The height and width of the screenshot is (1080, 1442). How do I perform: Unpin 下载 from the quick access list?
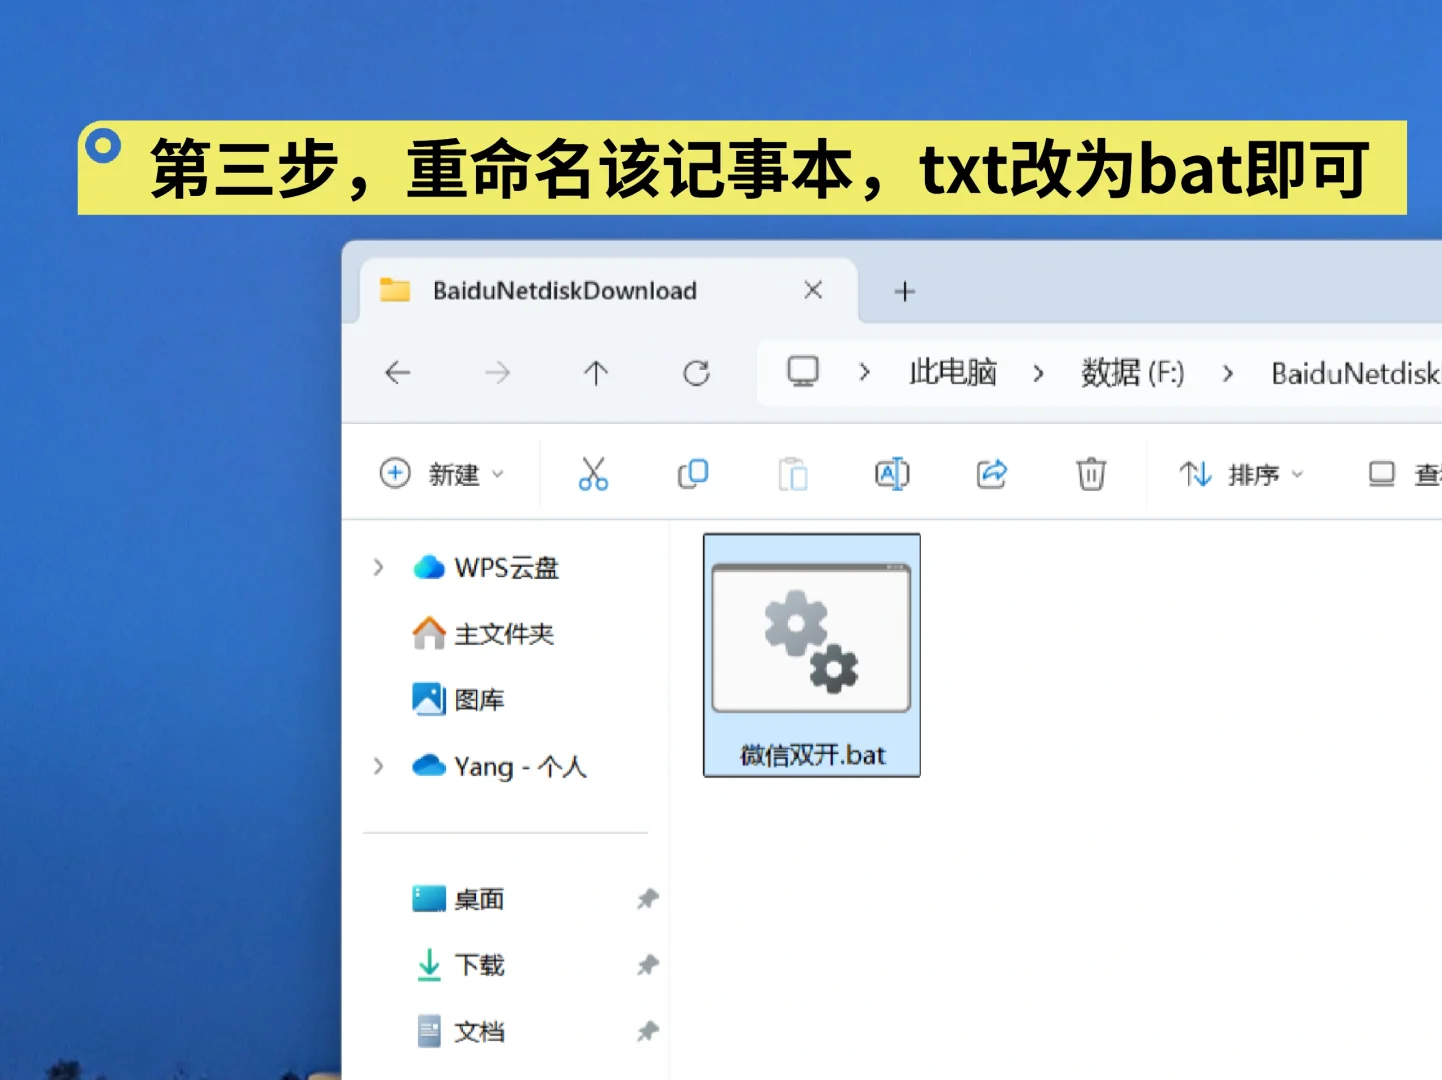(x=646, y=965)
